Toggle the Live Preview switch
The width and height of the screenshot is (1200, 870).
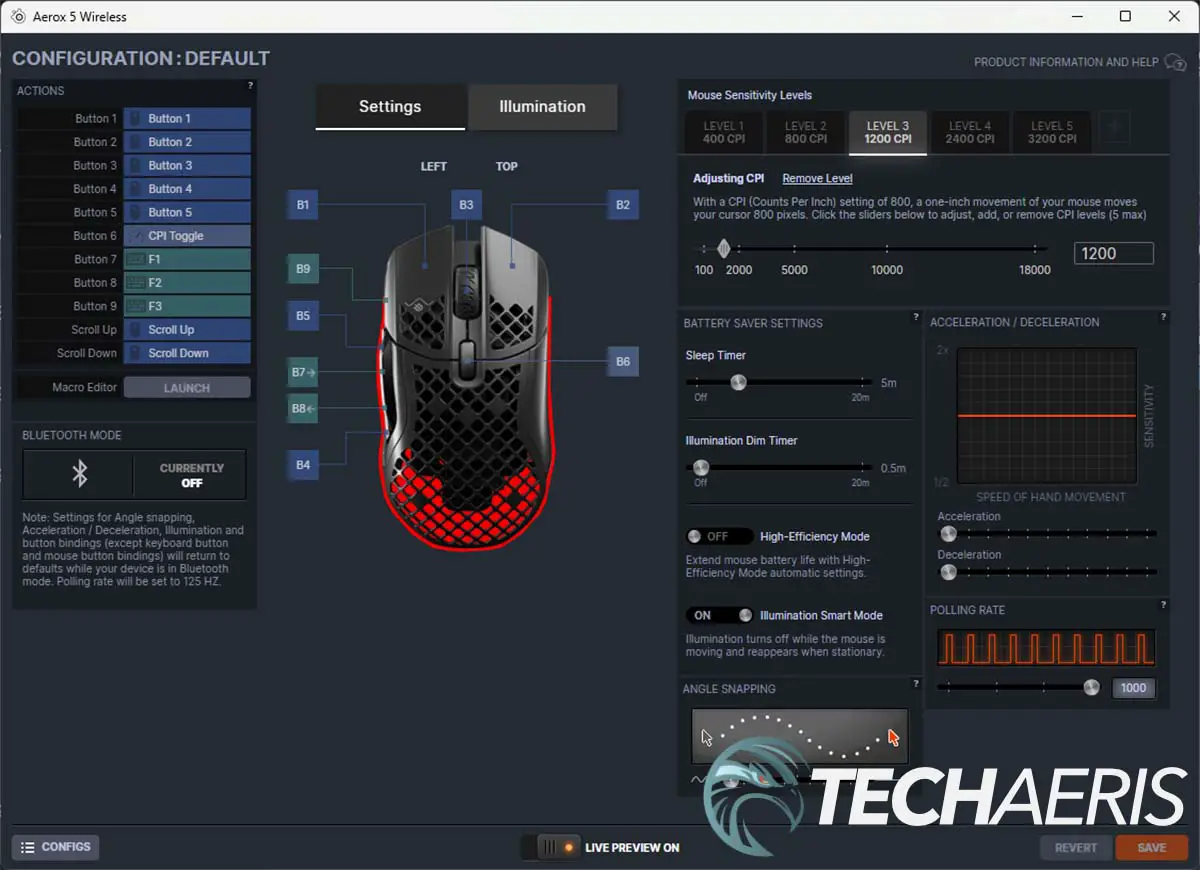point(551,847)
